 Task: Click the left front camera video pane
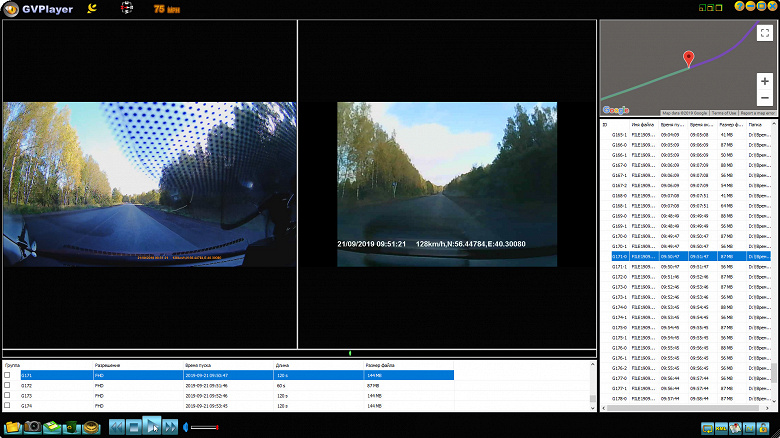[150, 184]
